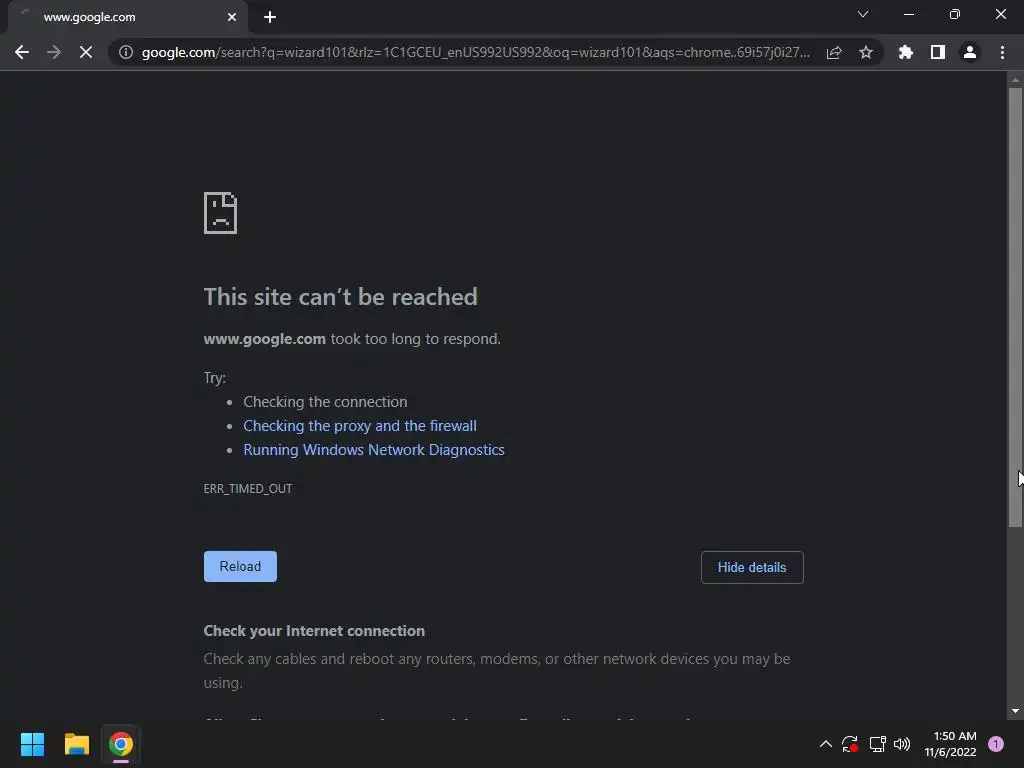The height and width of the screenshot is (768, 1024).
Task: Open the network status tray icon
Action: pyautogui.click(x=877, y=744)
